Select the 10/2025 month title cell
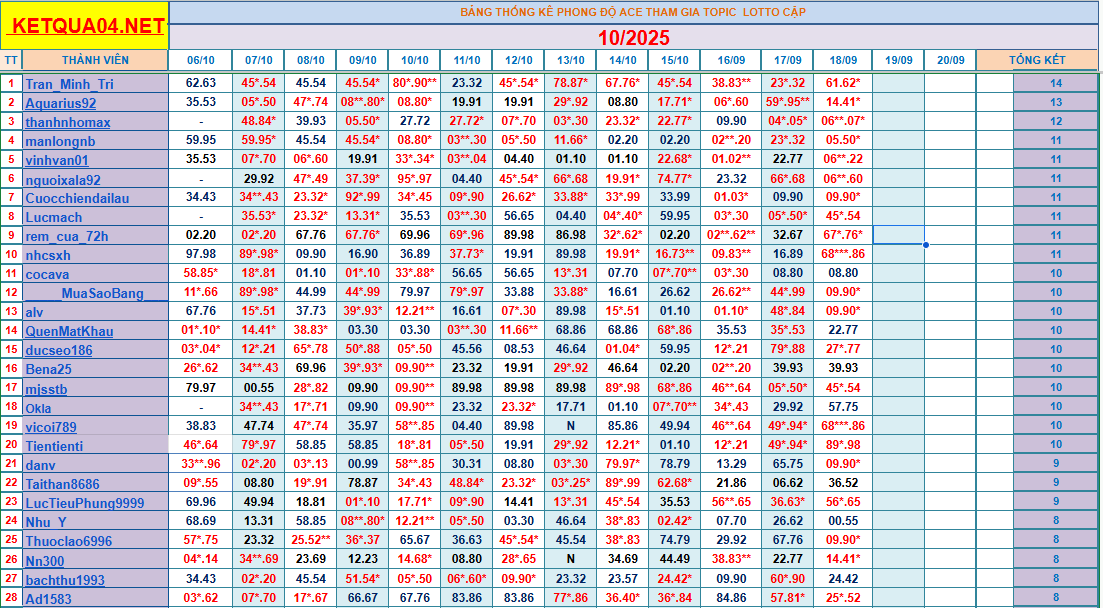The width and height of the screenshot is (1103, 608). pos(634,38)
